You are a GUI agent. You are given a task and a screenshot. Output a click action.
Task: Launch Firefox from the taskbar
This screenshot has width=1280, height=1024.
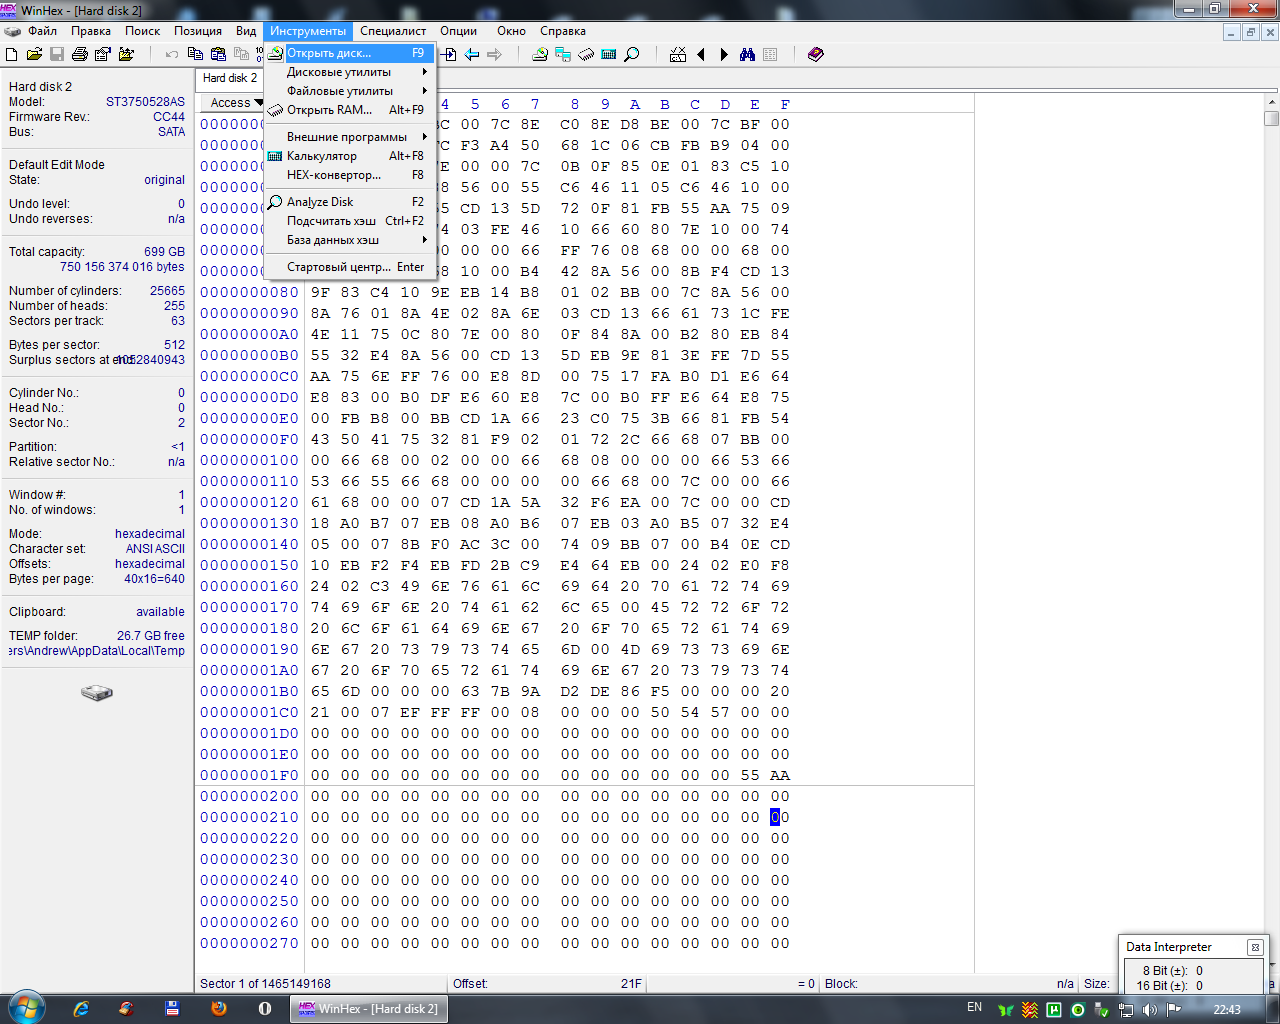tap(219, 1009)
